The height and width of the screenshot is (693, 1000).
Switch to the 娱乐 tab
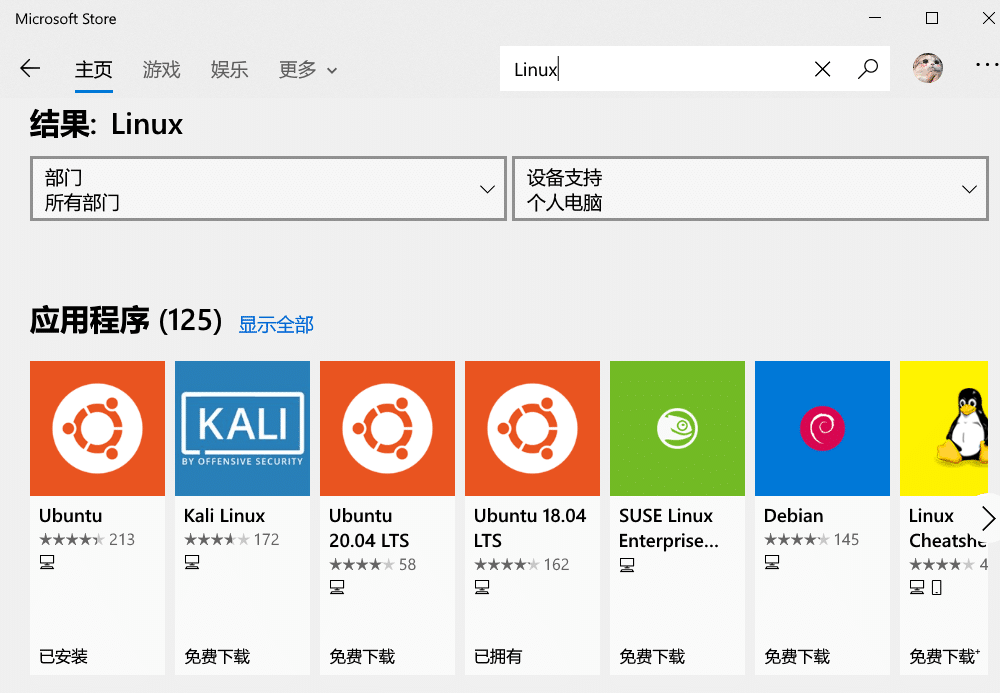click(230, 69)
